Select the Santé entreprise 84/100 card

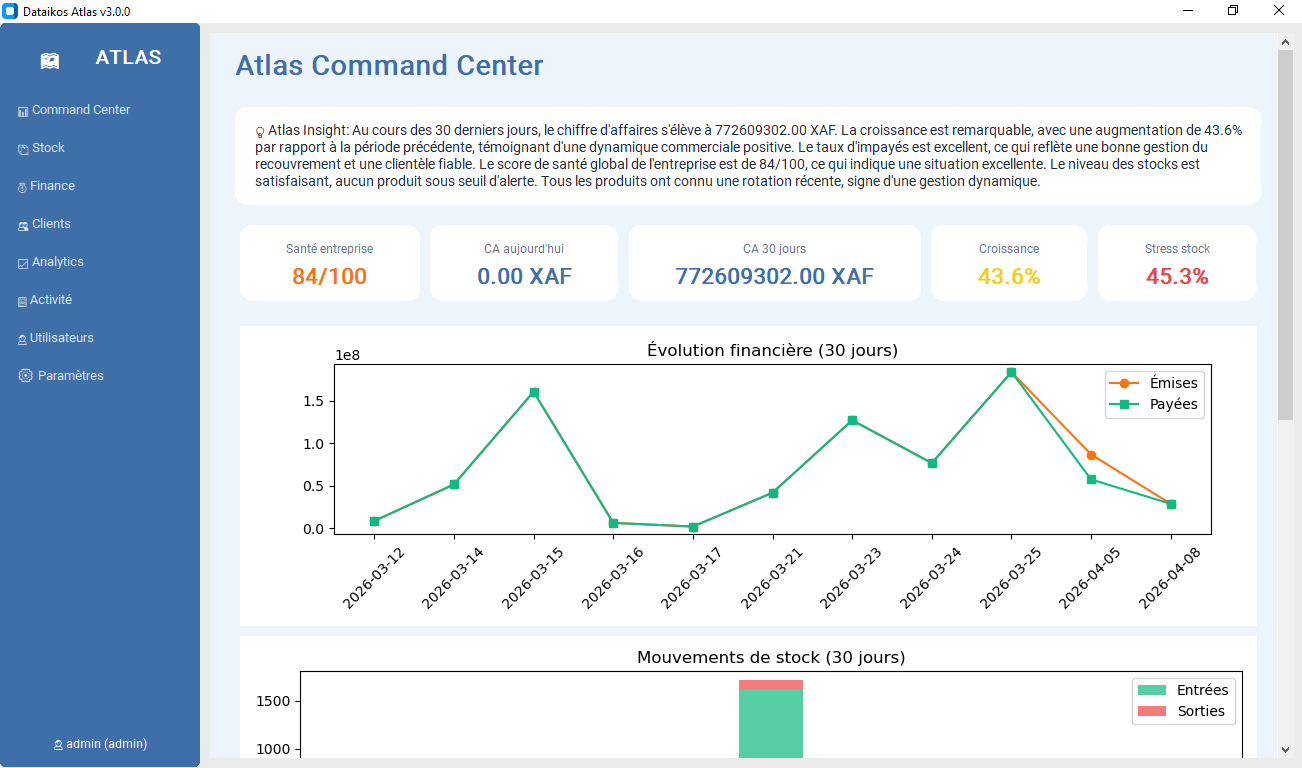(x=330, y=263)
